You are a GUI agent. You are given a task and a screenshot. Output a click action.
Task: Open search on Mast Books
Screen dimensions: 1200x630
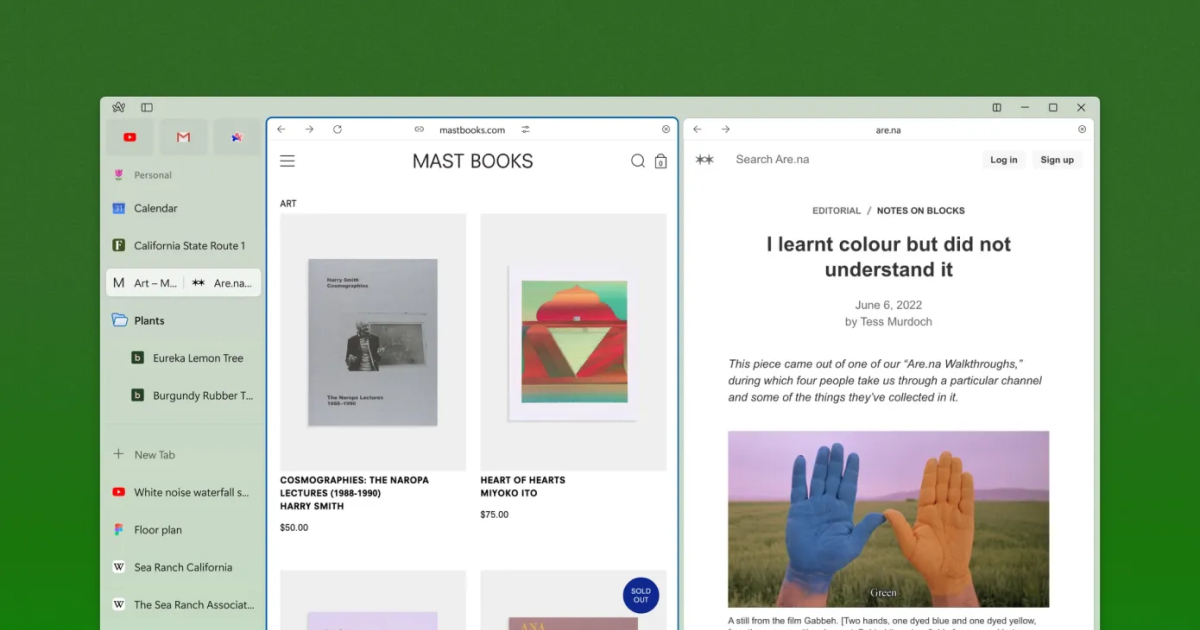click(x=638, y=161)
